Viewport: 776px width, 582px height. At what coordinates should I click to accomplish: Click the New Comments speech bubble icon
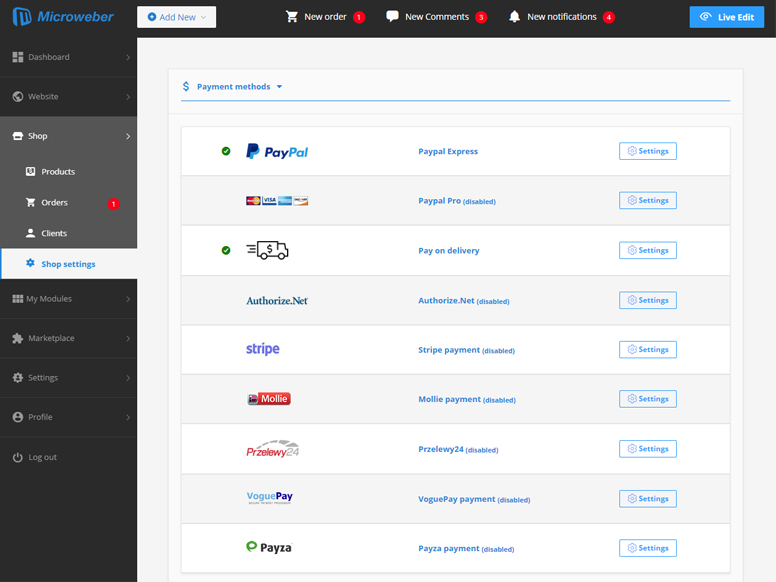392,17
